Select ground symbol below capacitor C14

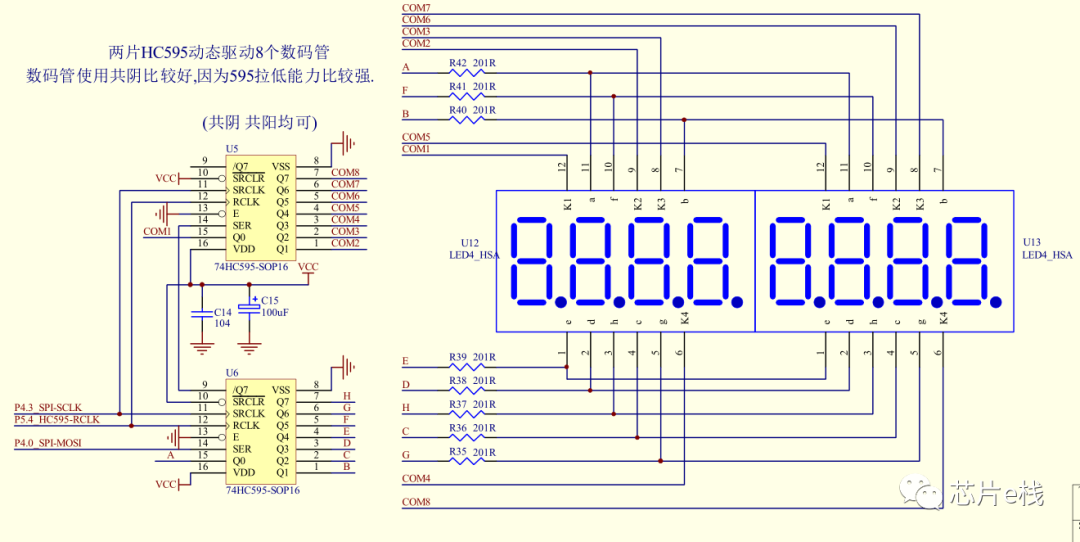pos(201,348)
